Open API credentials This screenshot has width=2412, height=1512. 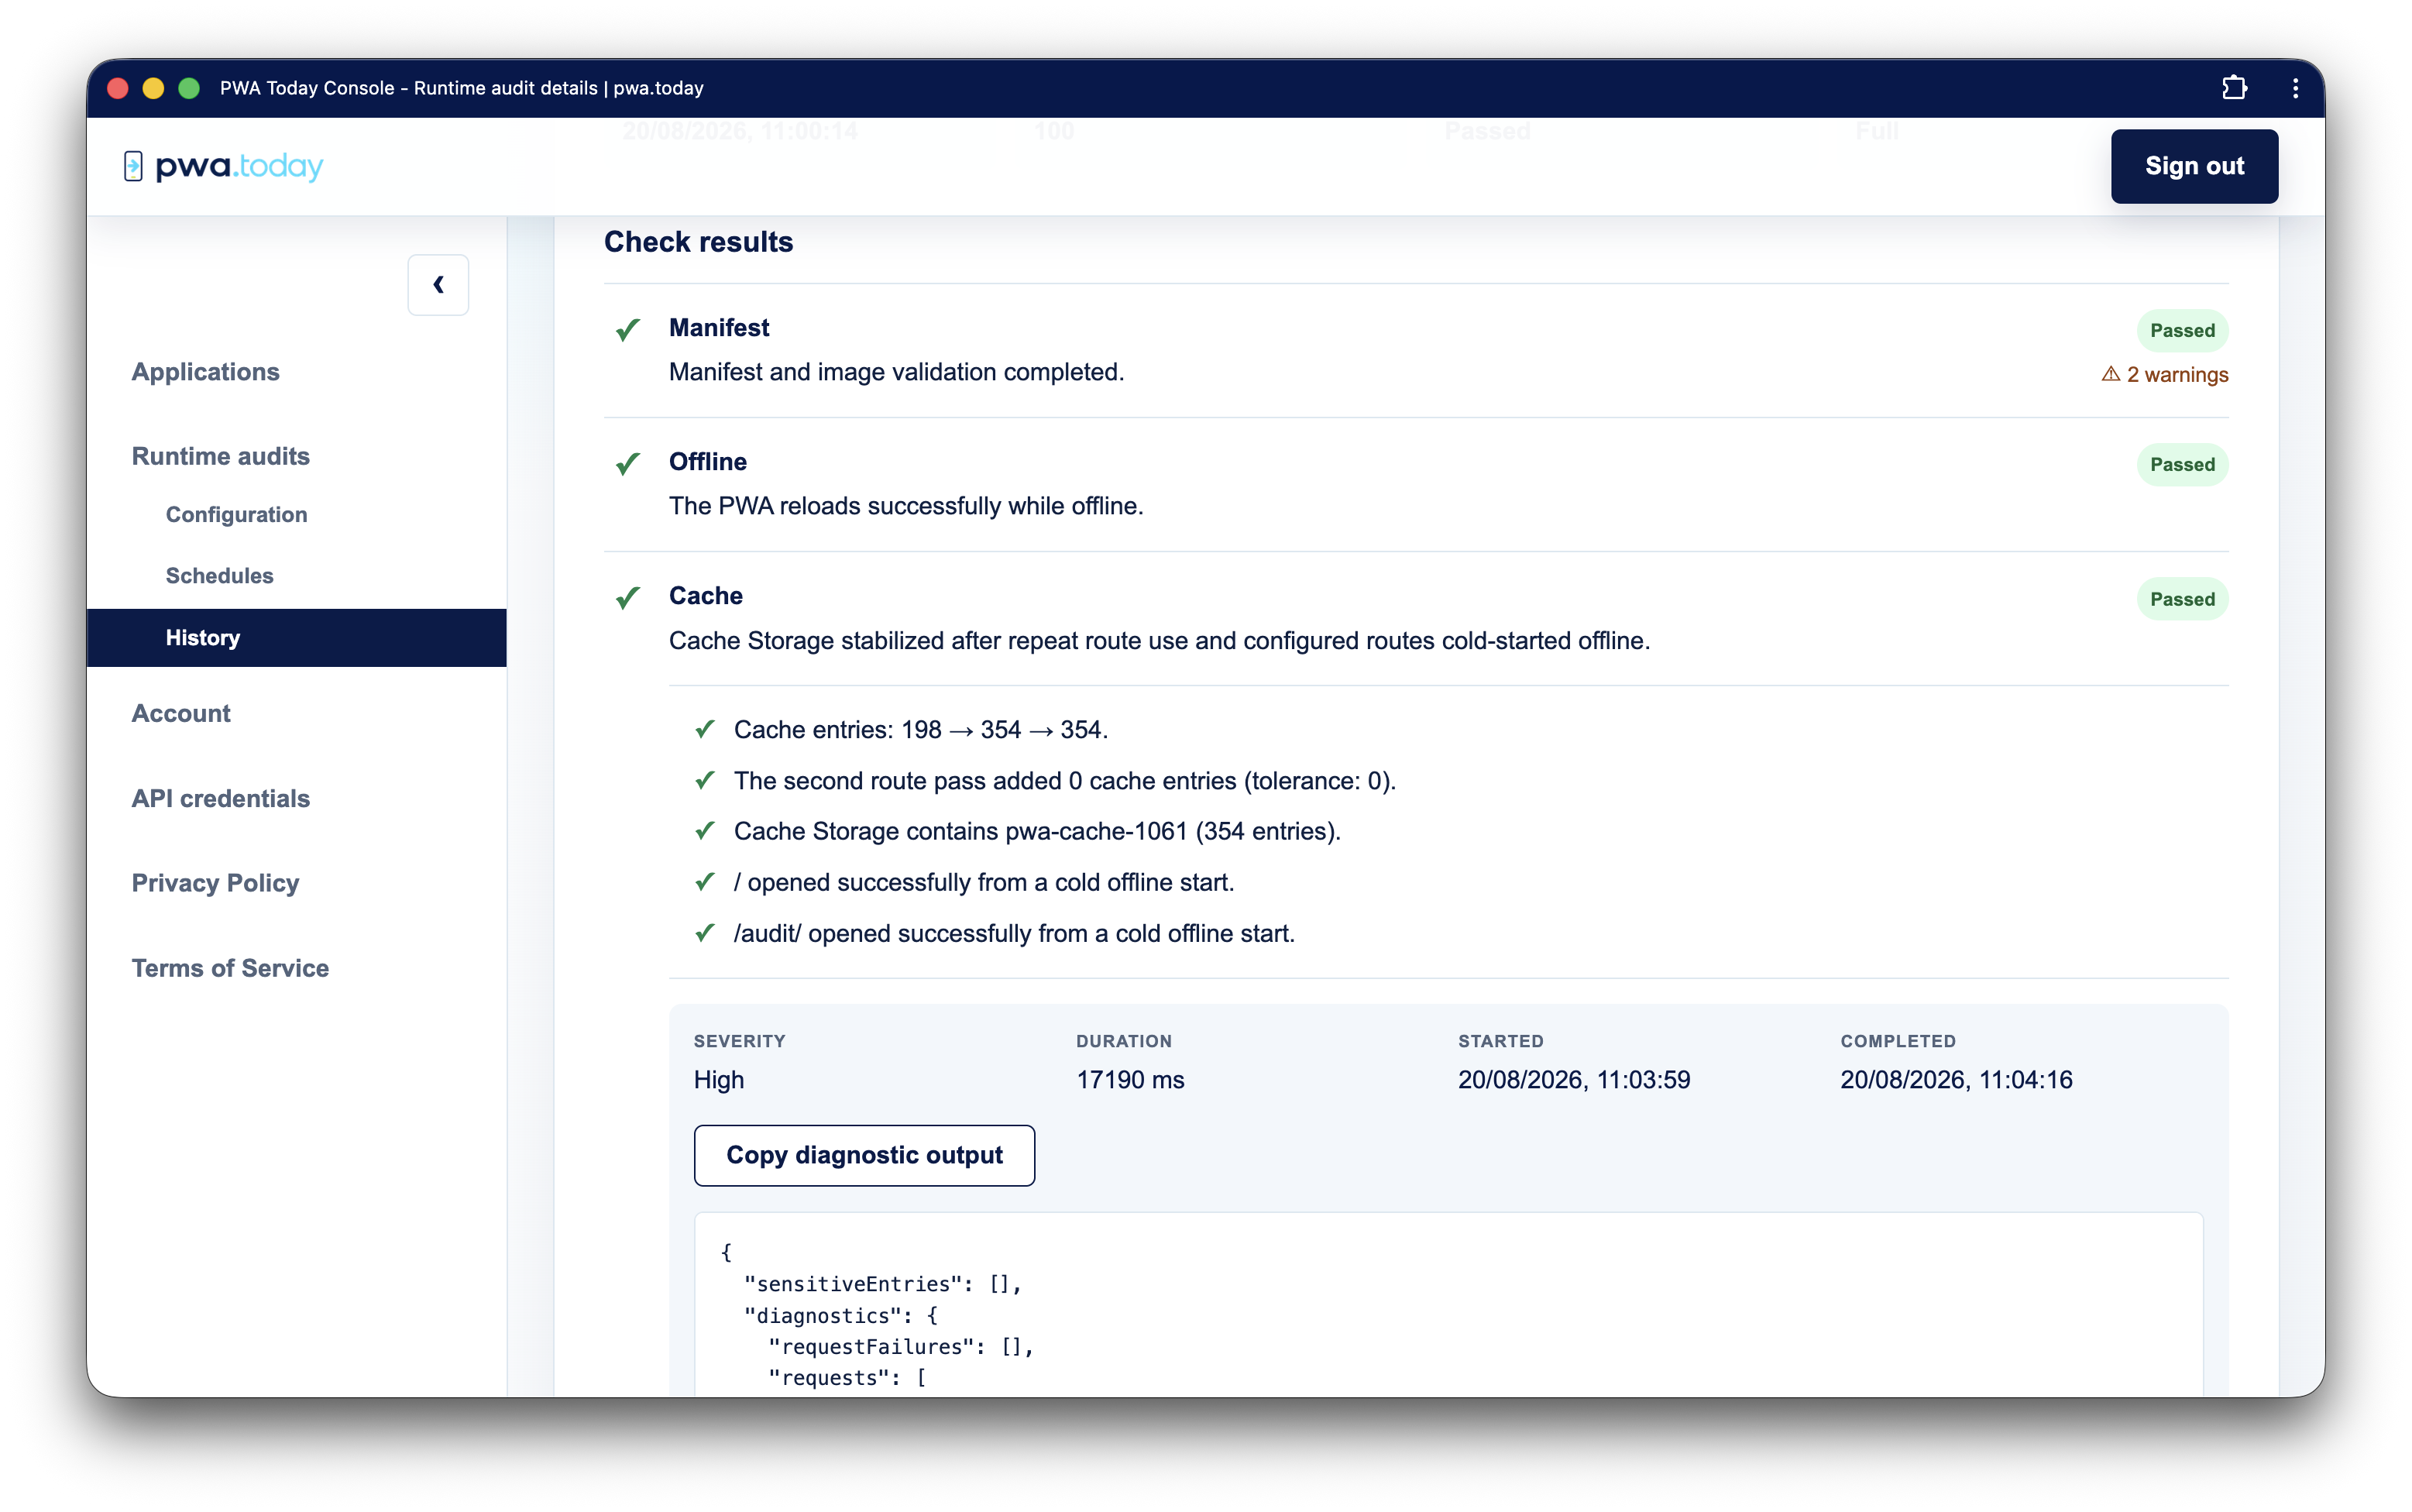[220, 798]
